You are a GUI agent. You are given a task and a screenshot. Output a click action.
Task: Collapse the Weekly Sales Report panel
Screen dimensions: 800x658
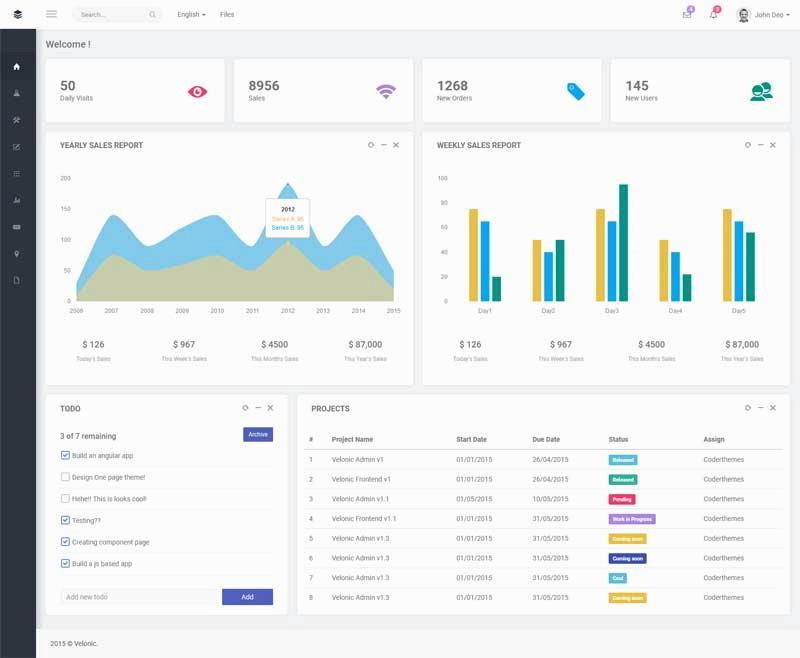[x=760, y=145]
